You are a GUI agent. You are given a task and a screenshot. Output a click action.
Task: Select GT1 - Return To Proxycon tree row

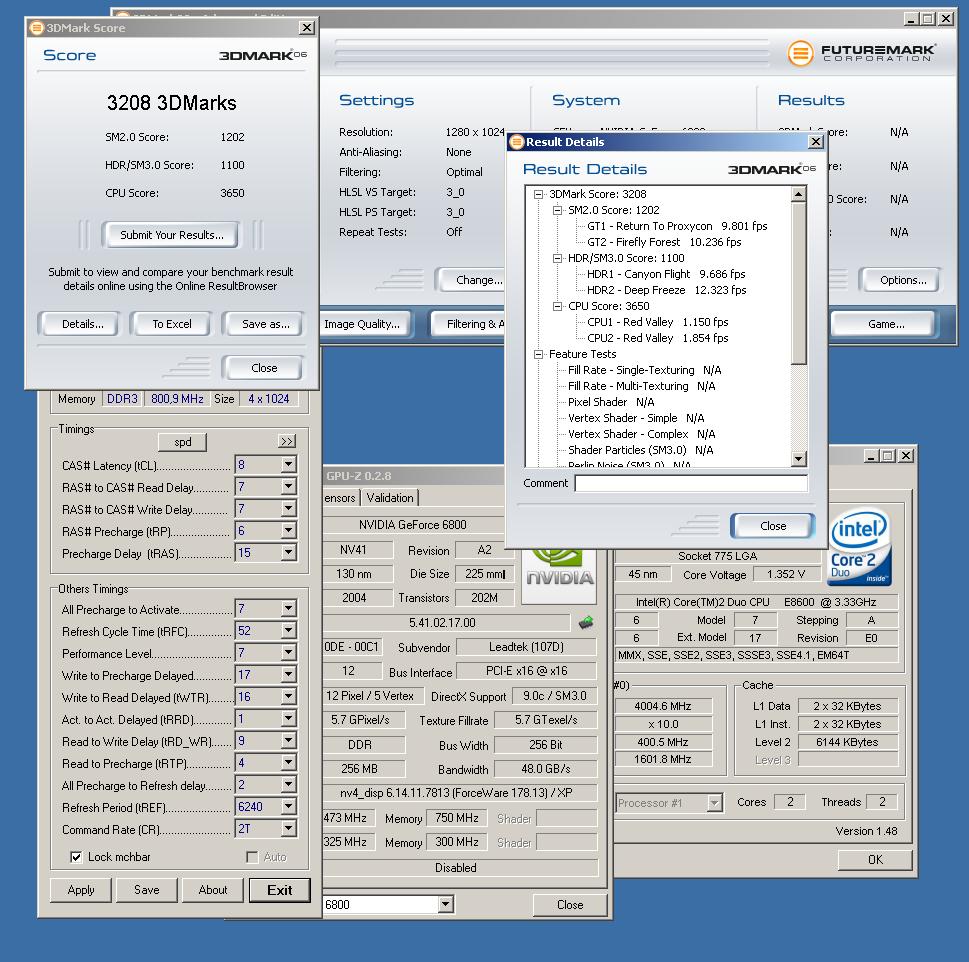677,226
